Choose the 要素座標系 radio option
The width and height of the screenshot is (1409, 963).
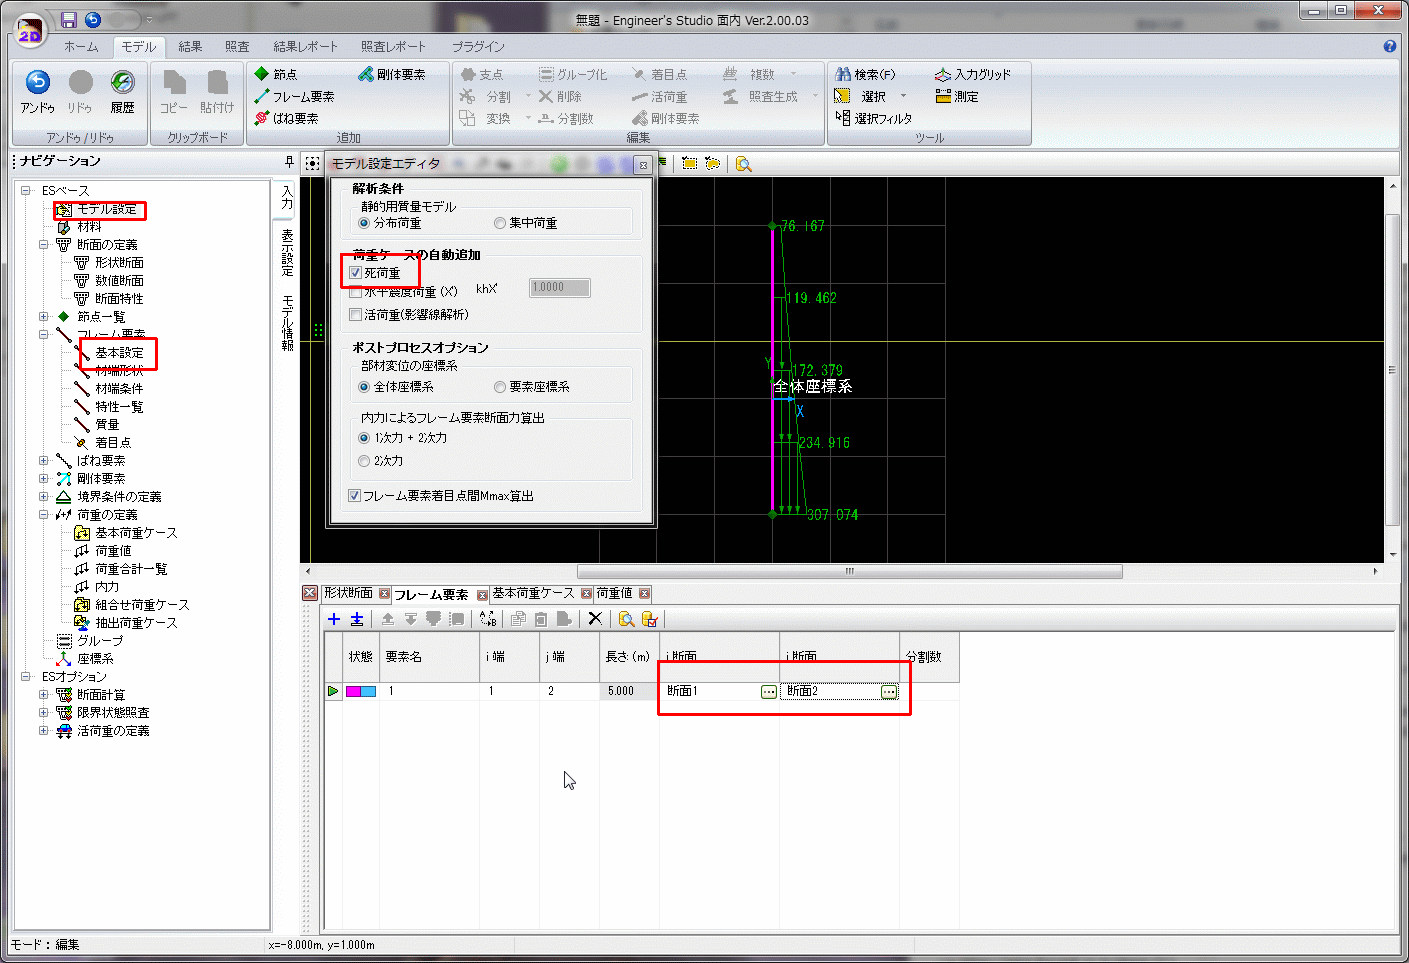500,387
